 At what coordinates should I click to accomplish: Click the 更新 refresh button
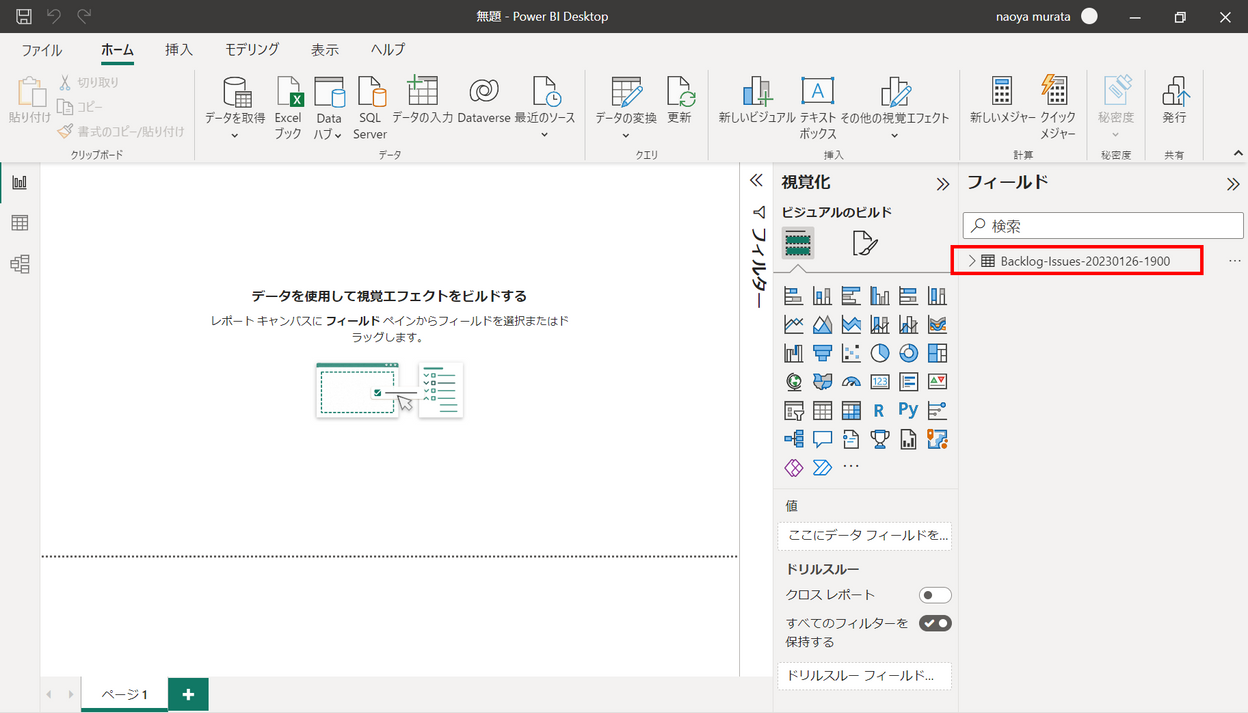[x=680, y=100]
